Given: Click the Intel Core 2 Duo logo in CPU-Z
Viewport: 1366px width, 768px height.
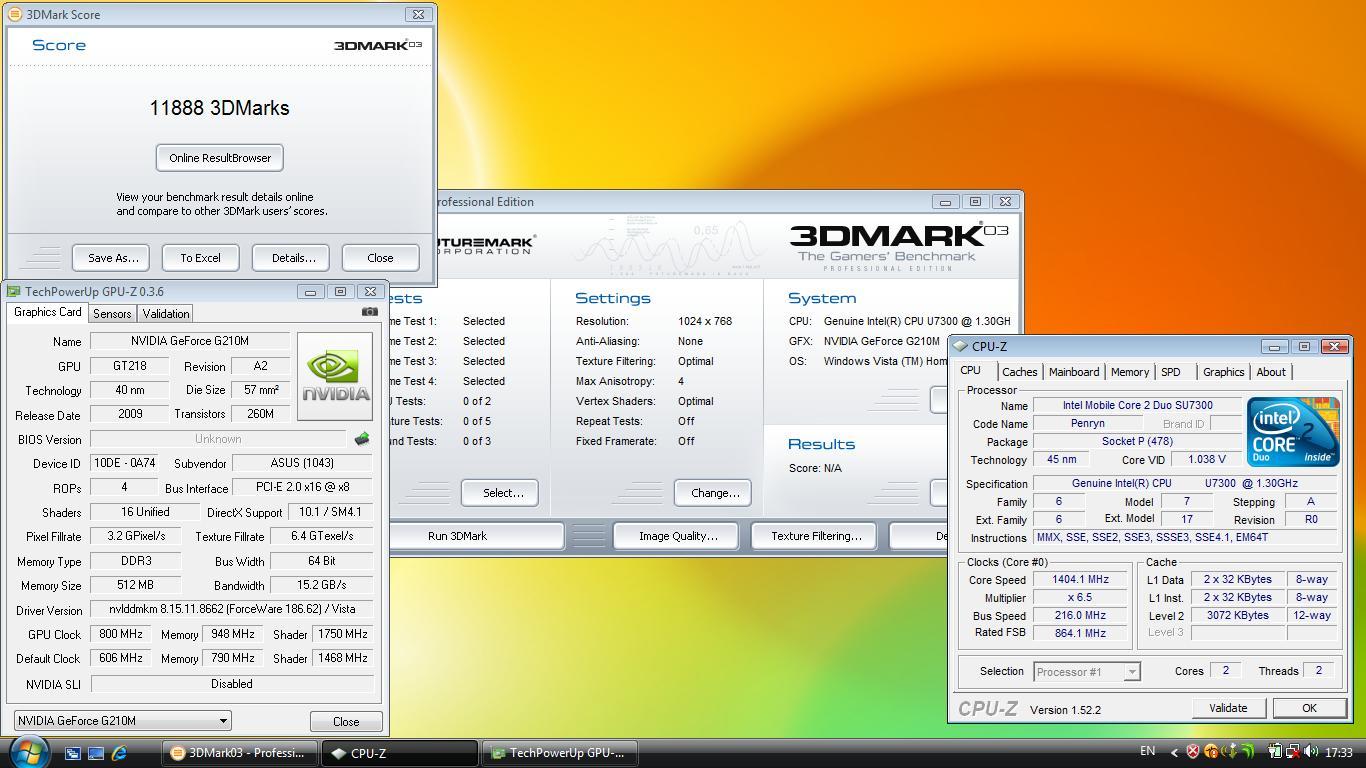Looking at the screenshot, I should pyautogui.click(x=1293, y=431).
